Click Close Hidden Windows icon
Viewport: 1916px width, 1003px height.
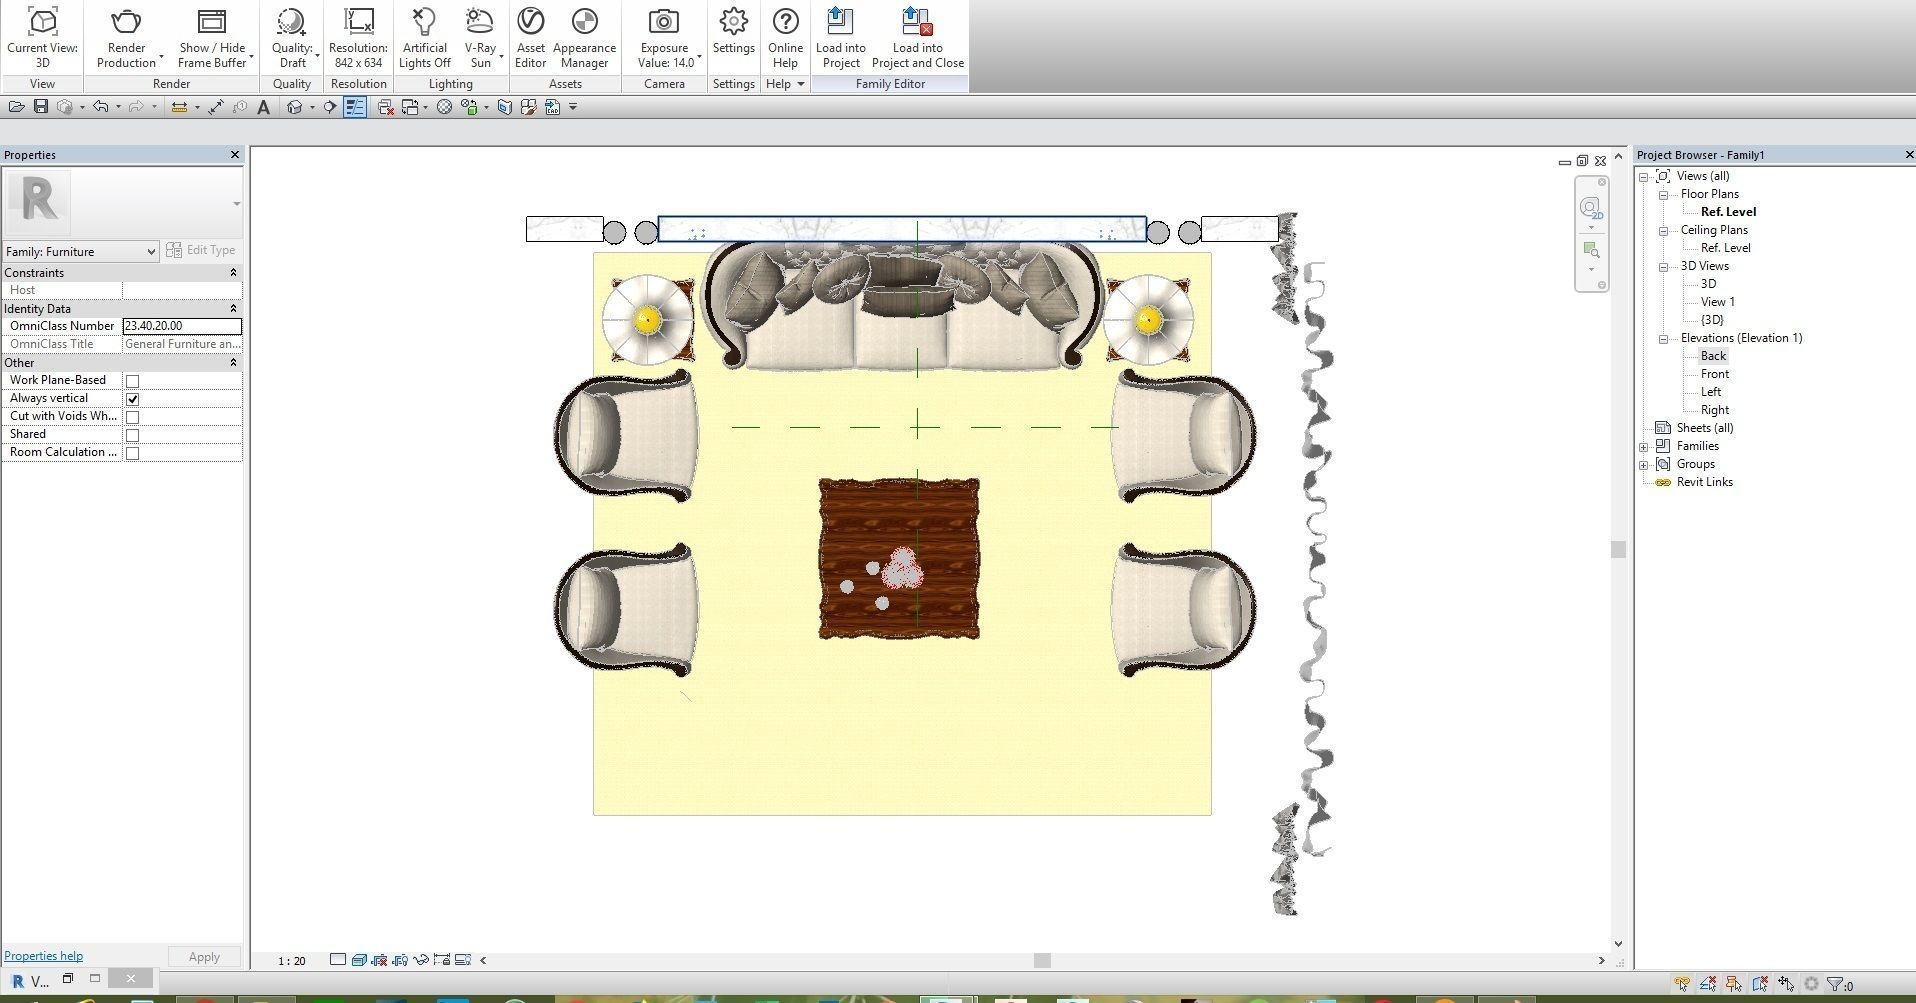(386, 107)
